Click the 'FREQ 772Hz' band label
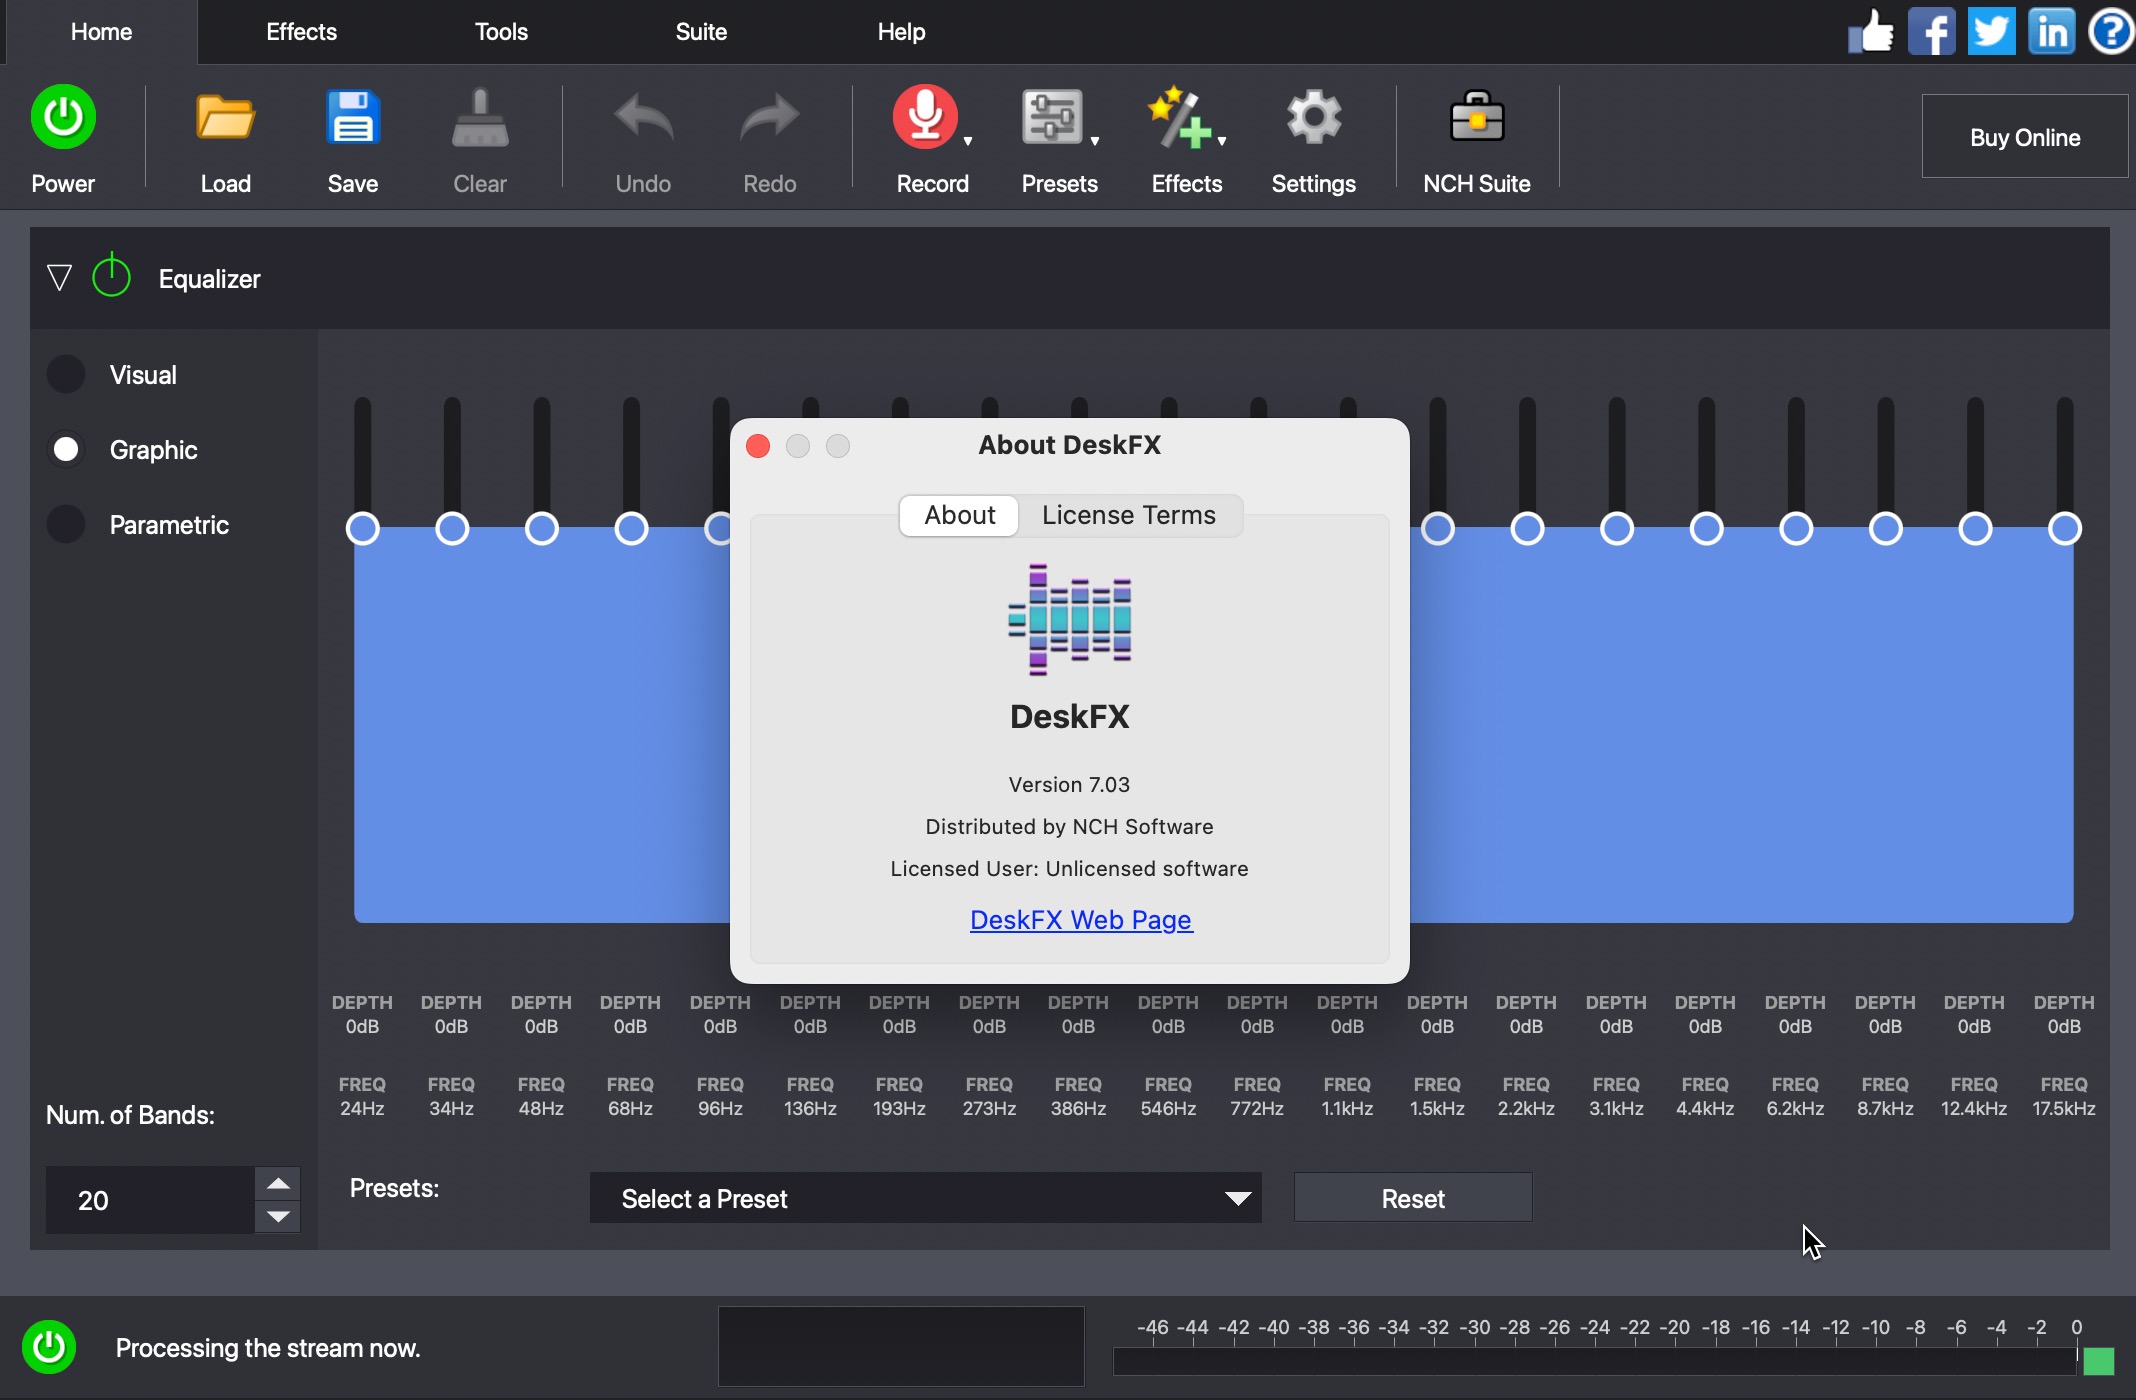The image size is (2136, 1400). pos(1257,1096)
